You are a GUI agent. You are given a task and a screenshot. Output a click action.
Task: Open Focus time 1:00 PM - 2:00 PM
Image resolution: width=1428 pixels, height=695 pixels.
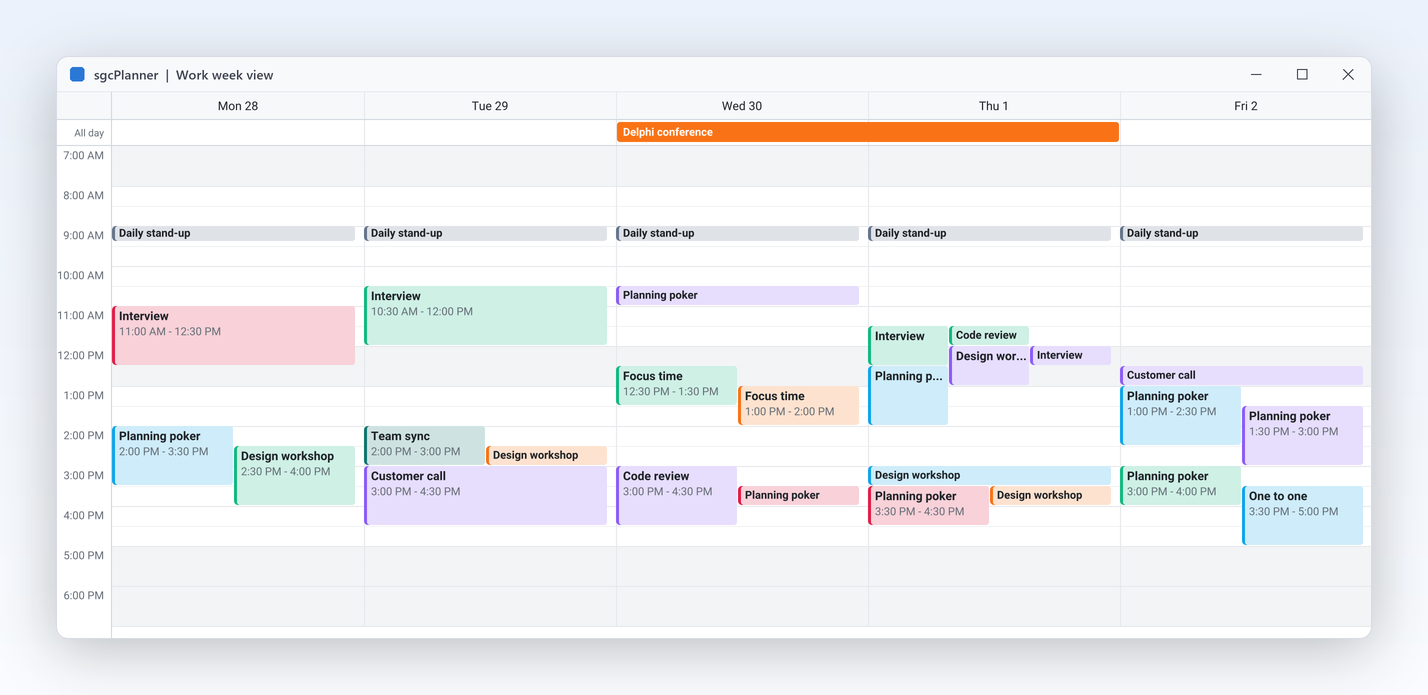(x=799, y=405)
